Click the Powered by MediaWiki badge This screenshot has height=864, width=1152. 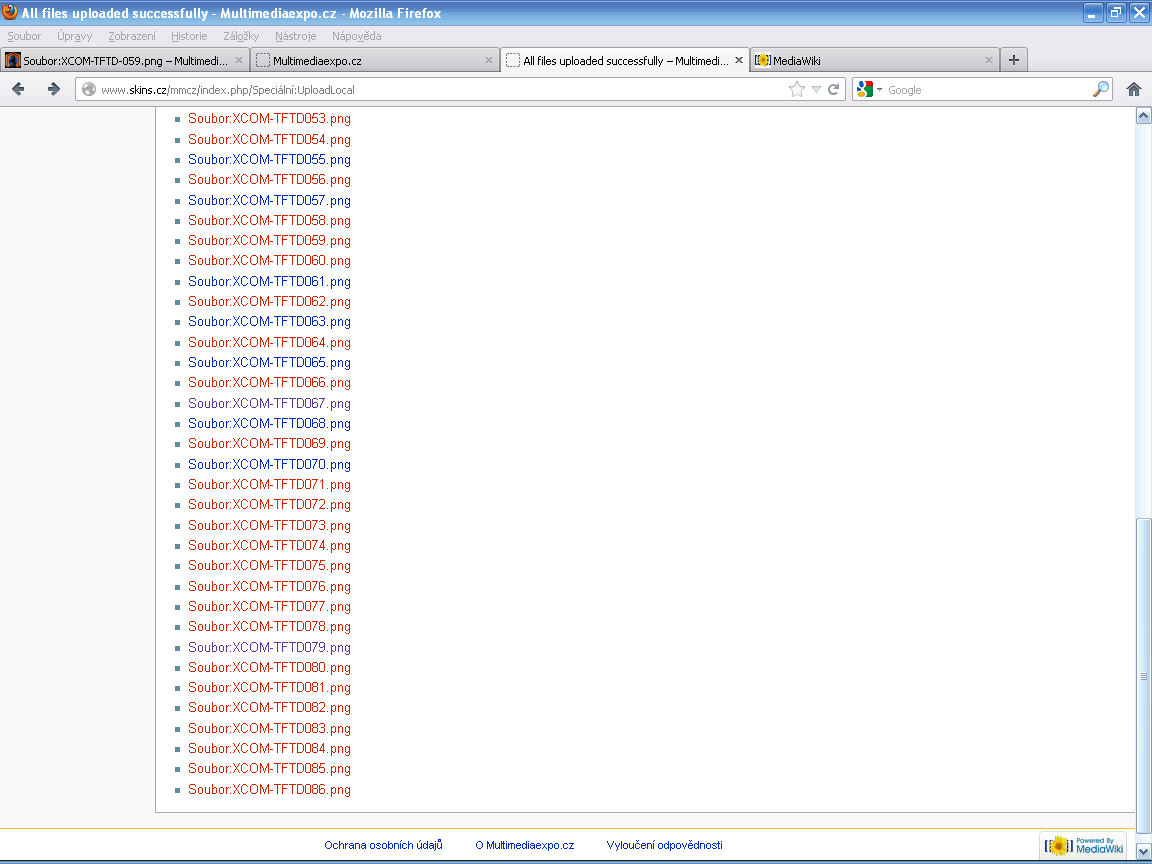pyautogui.click(x=1083, y=845)
